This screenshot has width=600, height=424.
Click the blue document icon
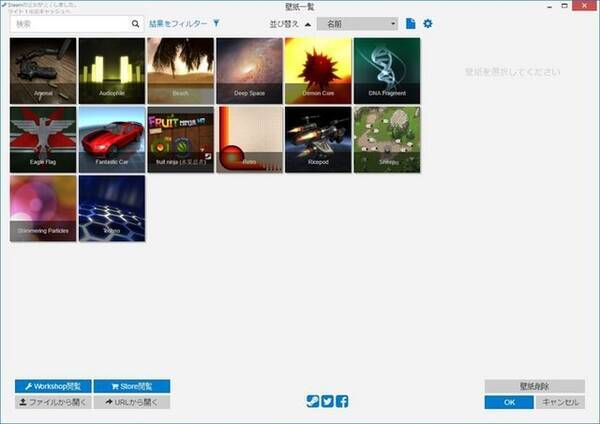(411, 23)
